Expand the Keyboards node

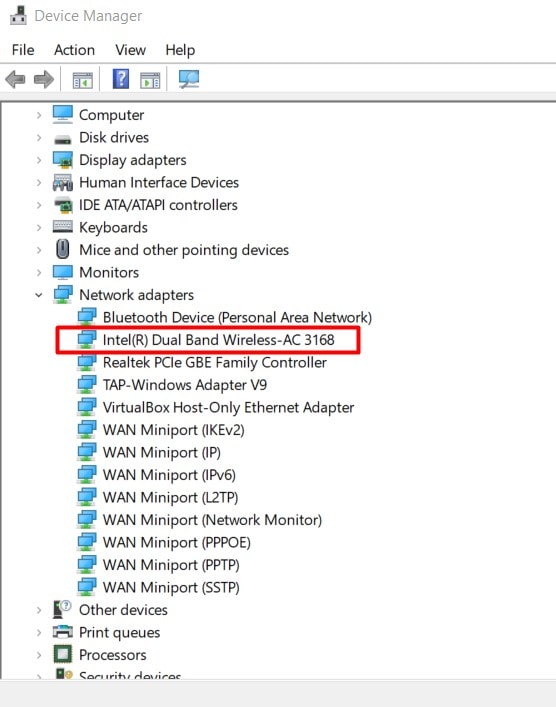click(39, 227)
